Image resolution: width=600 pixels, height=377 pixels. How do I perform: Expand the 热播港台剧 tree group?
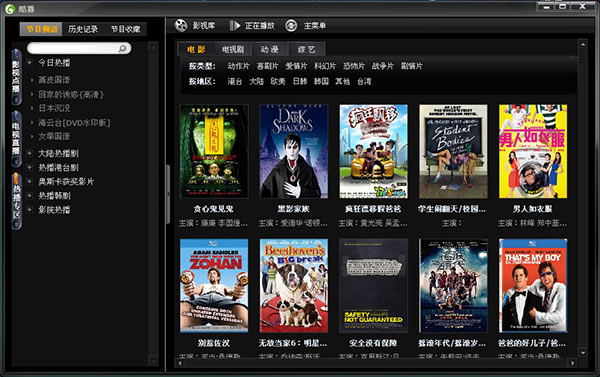pos(29,167)
